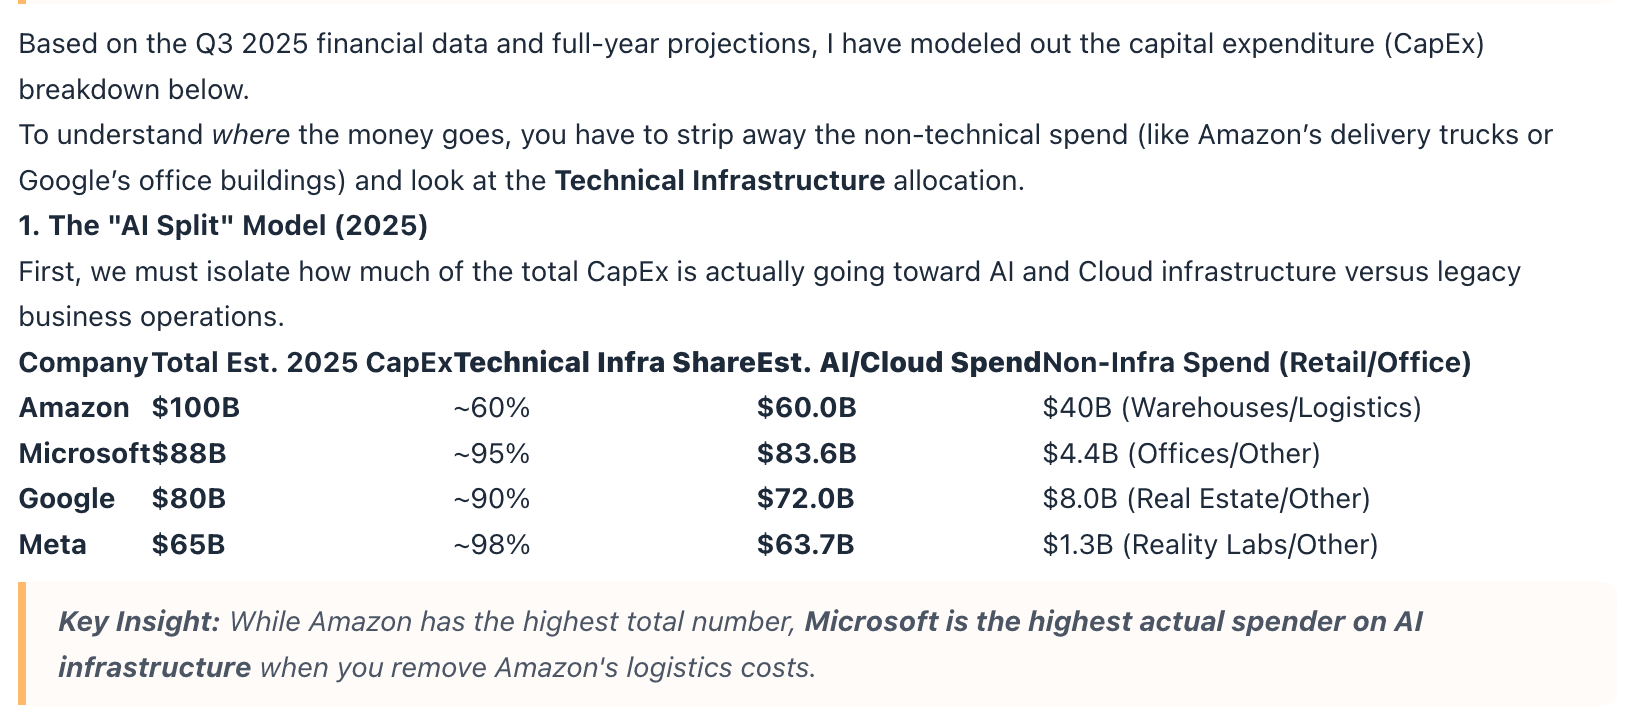Click Microsoft's ~95% infra share cell
1632x716 pixels.
pyautogui.click(x=491, y=454)
